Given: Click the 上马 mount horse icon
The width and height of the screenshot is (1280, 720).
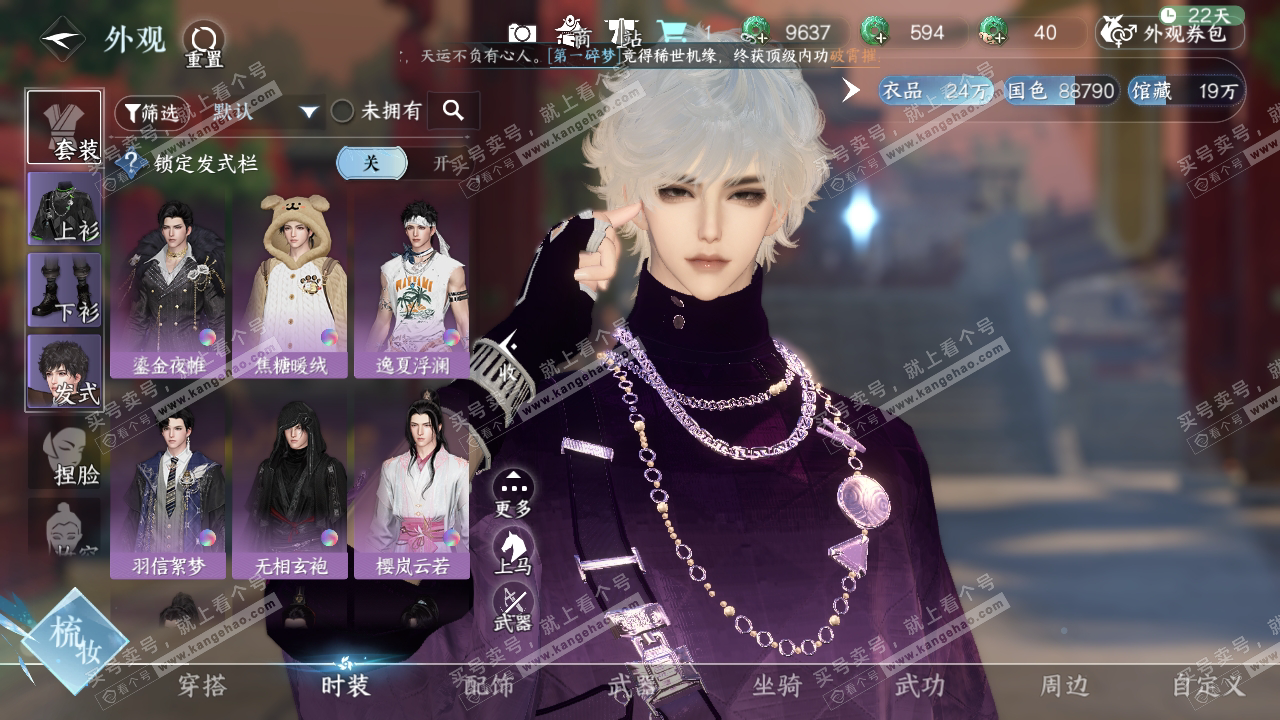Looking at the screenshot, I should coord(513,550).
